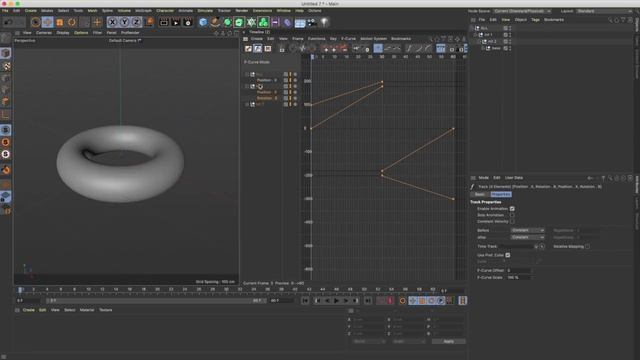Image resolution: width=640 pixels, height=360 pixels.
Task: Click the Polygons mode icon
Action: tap(6, 102)
